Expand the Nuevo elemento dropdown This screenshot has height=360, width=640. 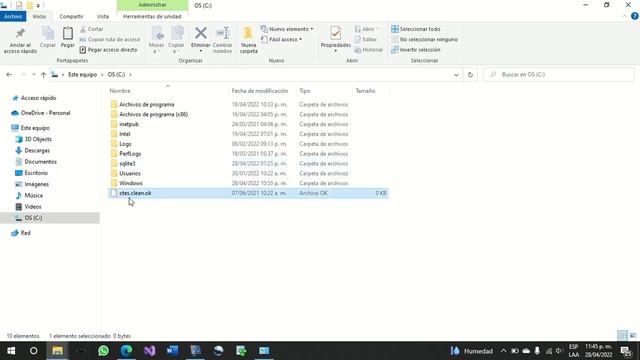pos(287,29)
